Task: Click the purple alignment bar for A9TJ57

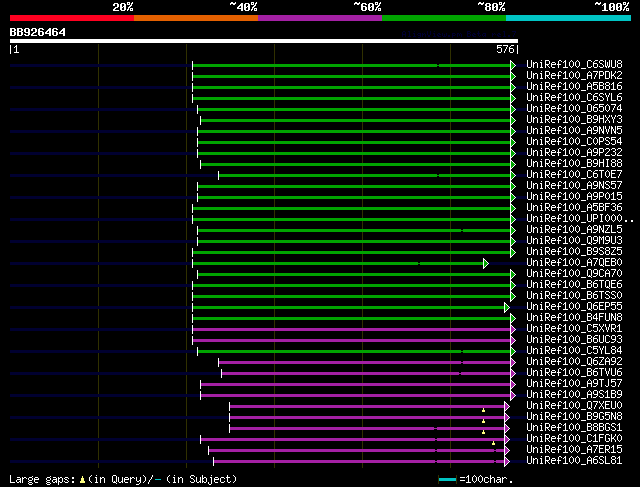Action: (x=356, y=385)
